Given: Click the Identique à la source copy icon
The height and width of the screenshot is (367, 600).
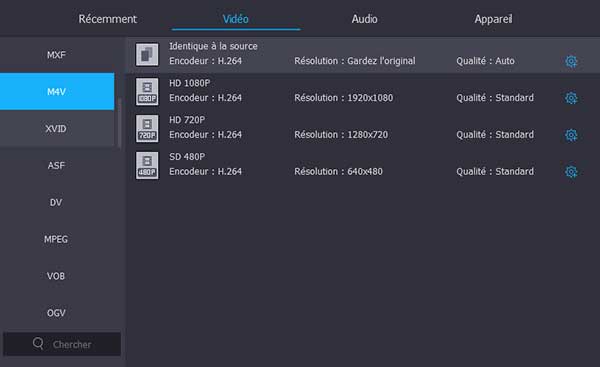Looking at the screenshot, I should point(147,54).
